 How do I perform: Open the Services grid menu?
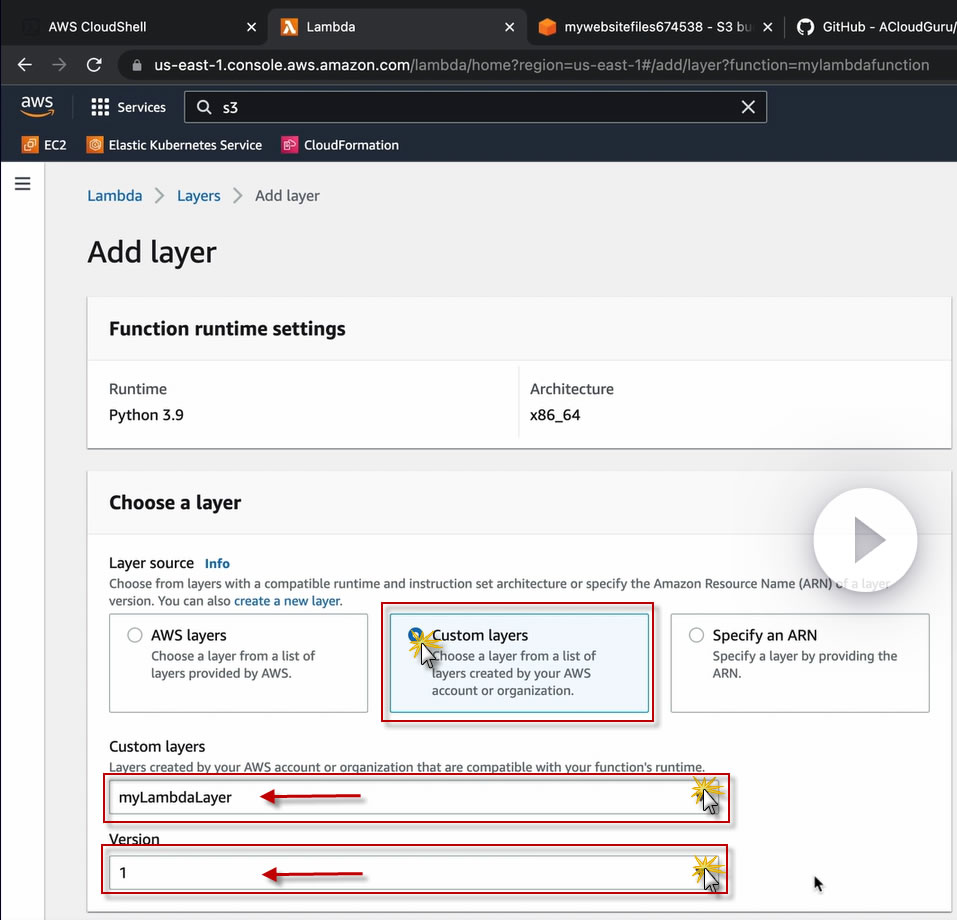click(128, 107)
